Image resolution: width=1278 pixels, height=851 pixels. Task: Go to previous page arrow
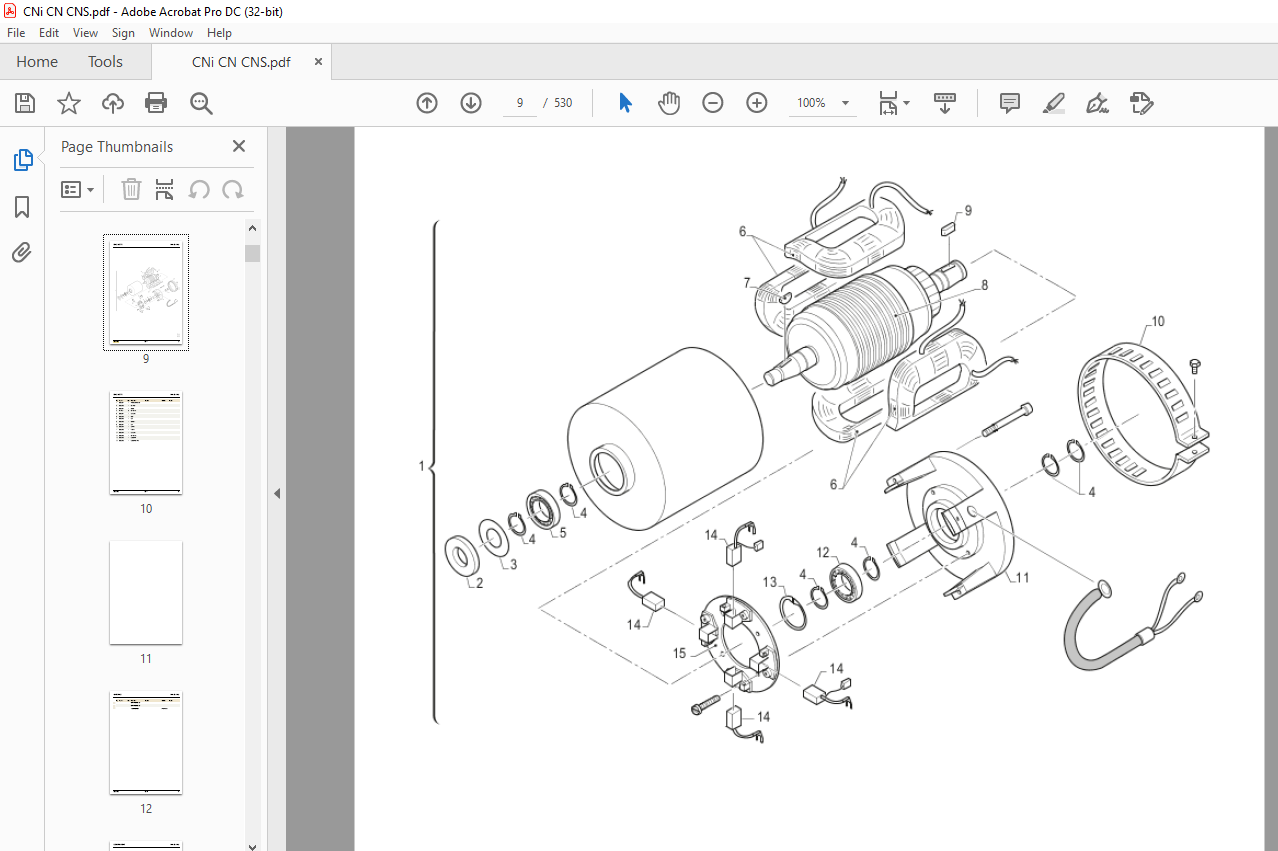coord(427,103)
